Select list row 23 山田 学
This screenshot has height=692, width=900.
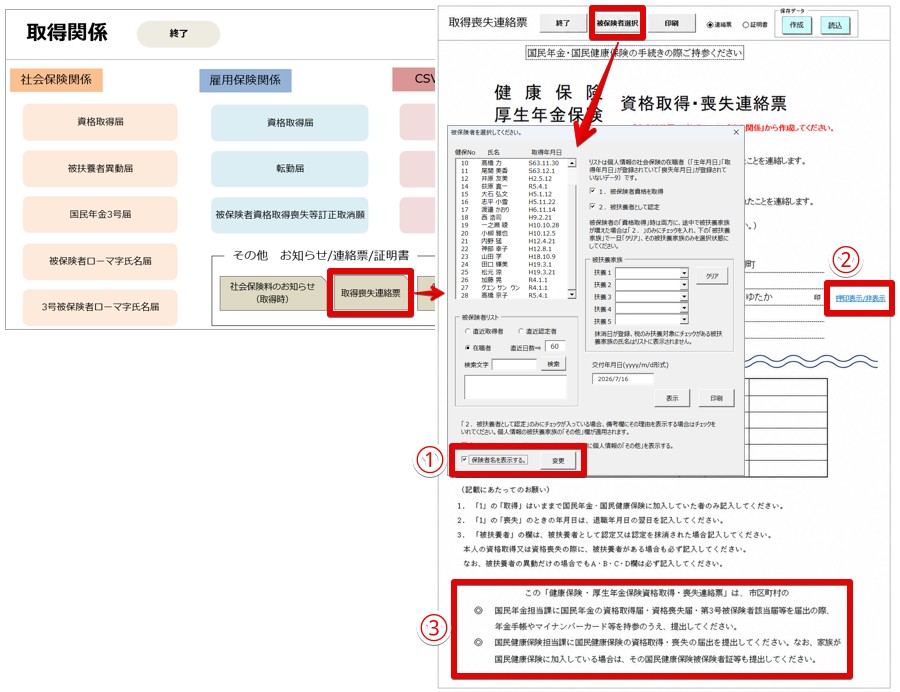(511, 256)
